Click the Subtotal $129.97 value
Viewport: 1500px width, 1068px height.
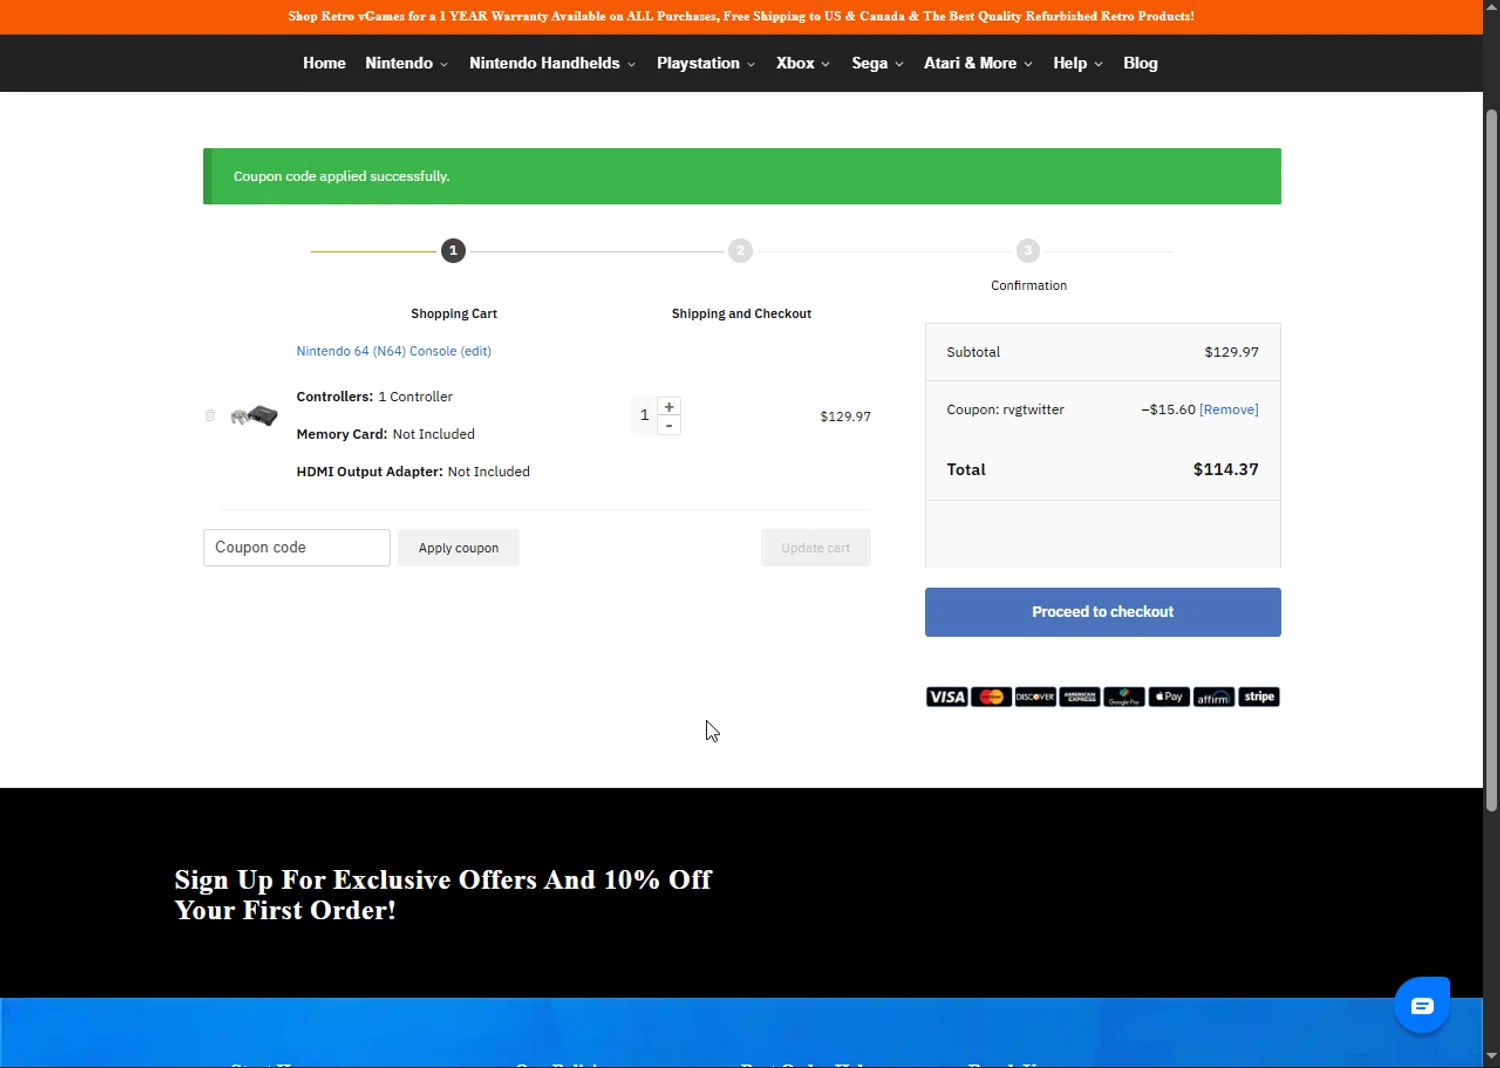click(x=1231, y=352)
